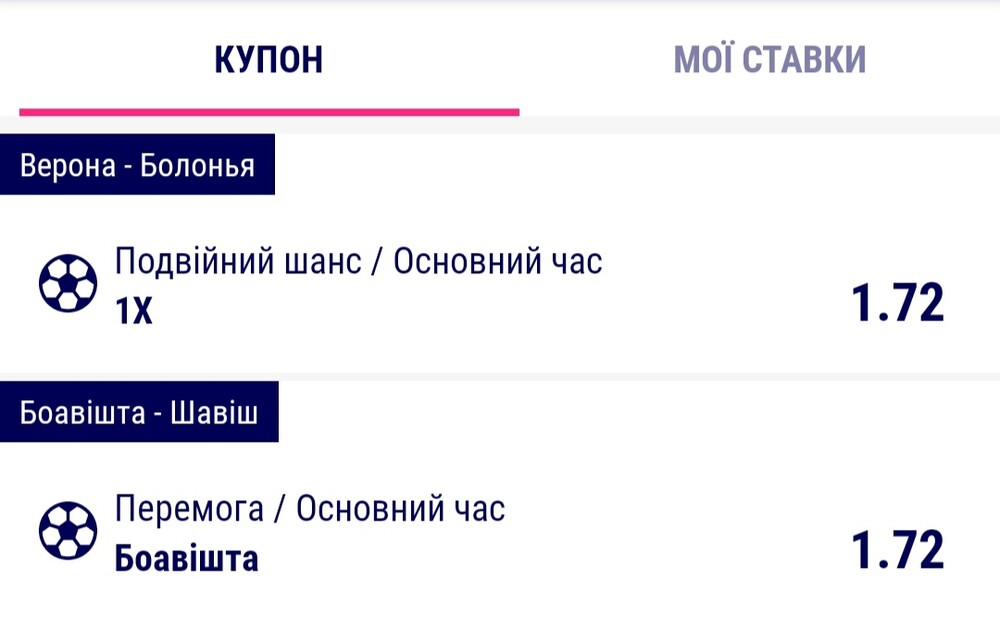Image resolution: width=1000 pixels, height=617 pixels.
Task: Click Основний час in the Перемога row
Action: pyautogui.click(x=401, y=509)
